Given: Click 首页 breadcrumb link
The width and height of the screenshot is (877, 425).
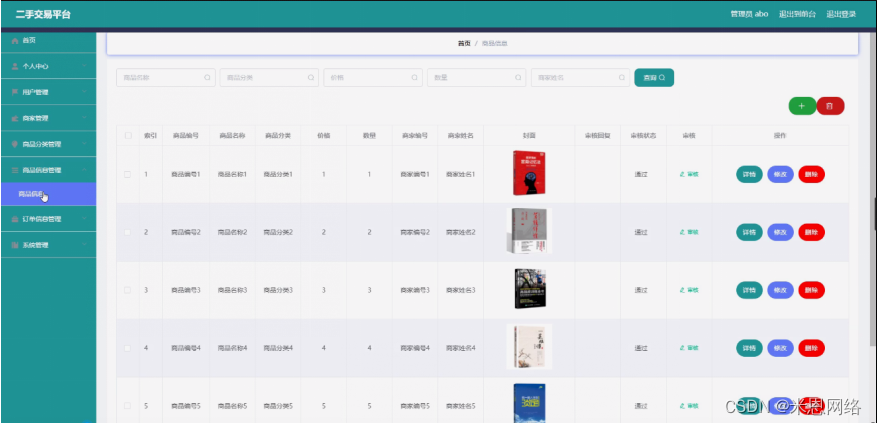Looking at the screenshot, I should coord(464,44).
